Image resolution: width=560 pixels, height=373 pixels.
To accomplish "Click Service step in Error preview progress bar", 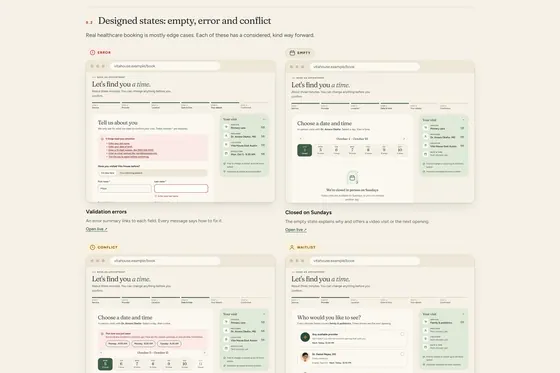I will (x=106, y=105).
